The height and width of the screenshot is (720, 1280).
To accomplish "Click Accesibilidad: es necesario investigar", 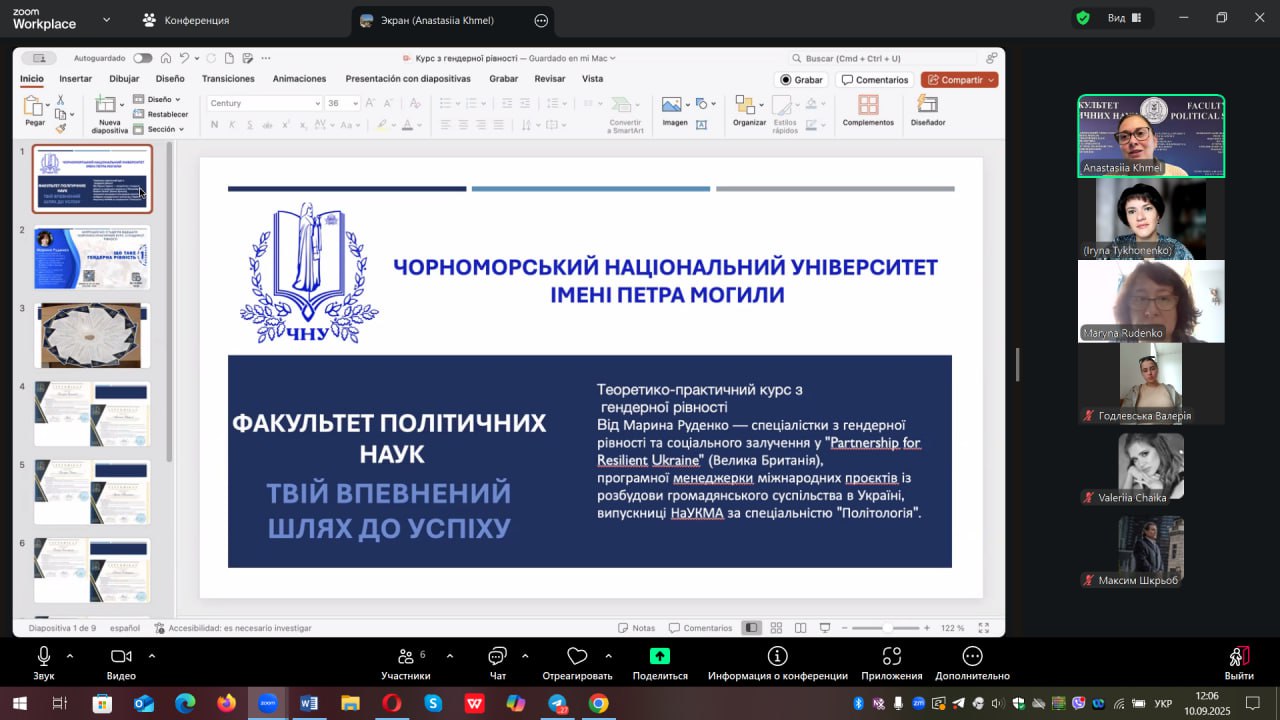I will (233, 628).
